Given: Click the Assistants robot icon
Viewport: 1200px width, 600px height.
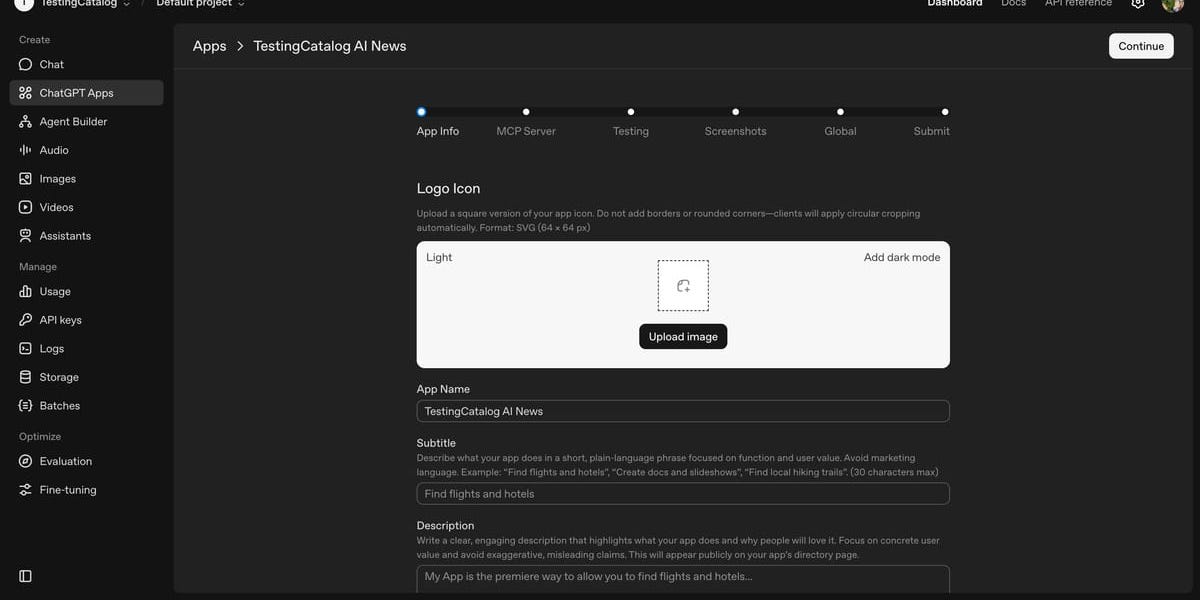Looking at the screenshot, I should click(26, 236).
